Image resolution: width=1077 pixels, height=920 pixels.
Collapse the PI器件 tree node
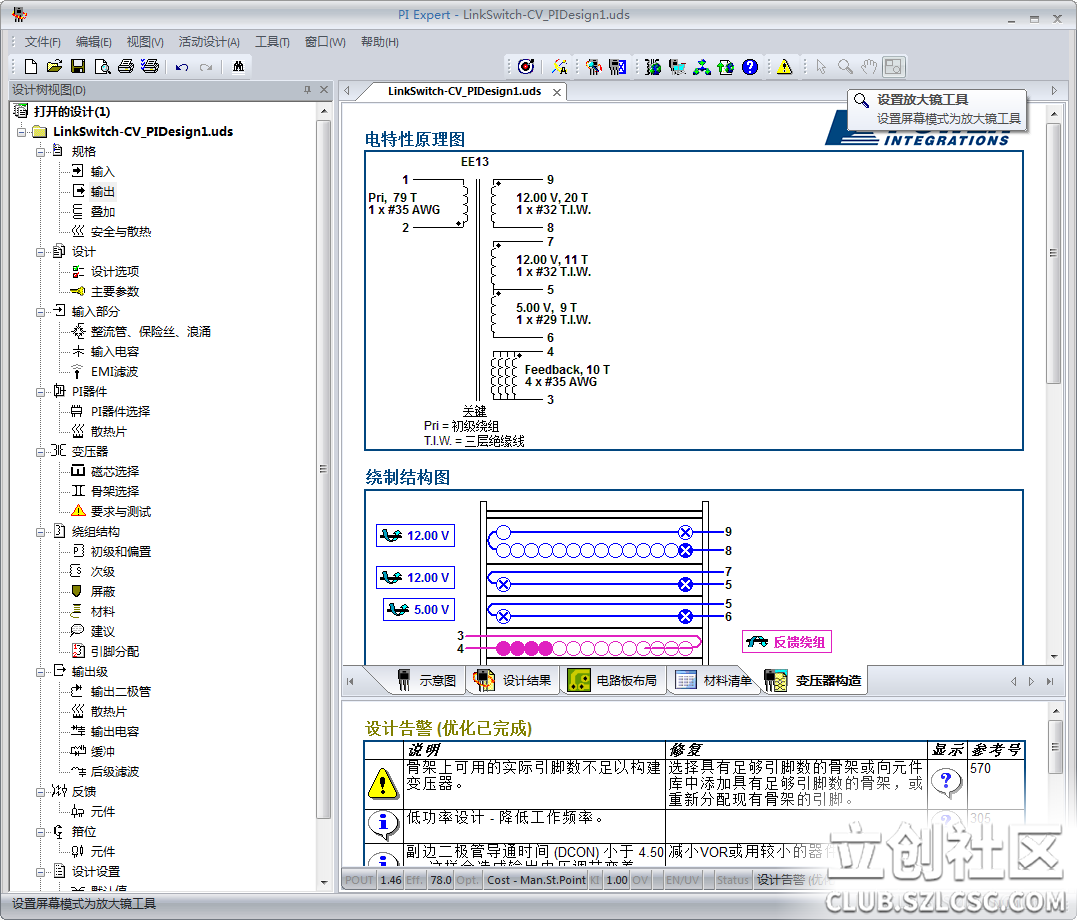[41, 392]
